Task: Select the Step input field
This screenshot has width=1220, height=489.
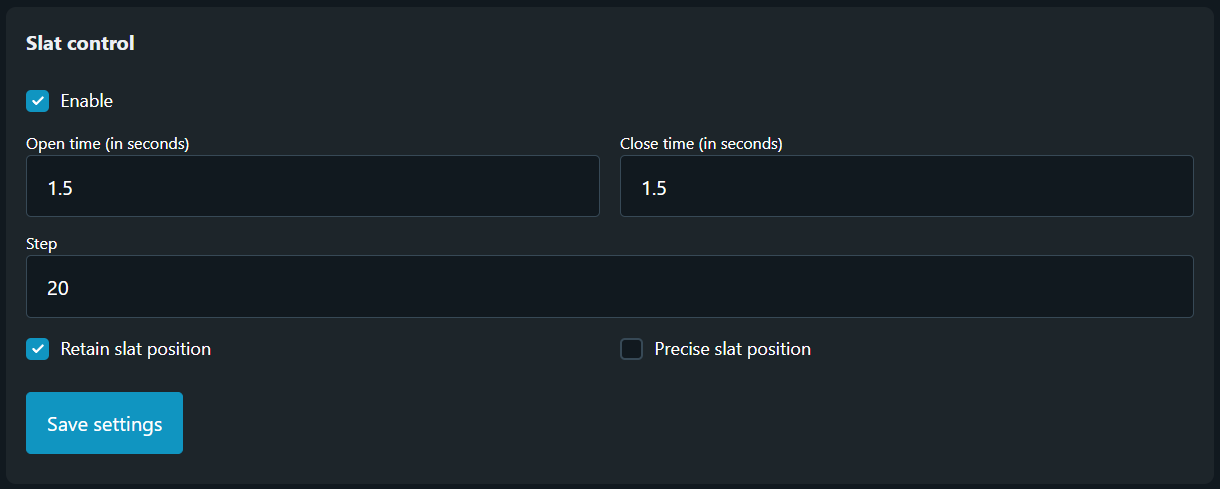Action: pos(609,287)
